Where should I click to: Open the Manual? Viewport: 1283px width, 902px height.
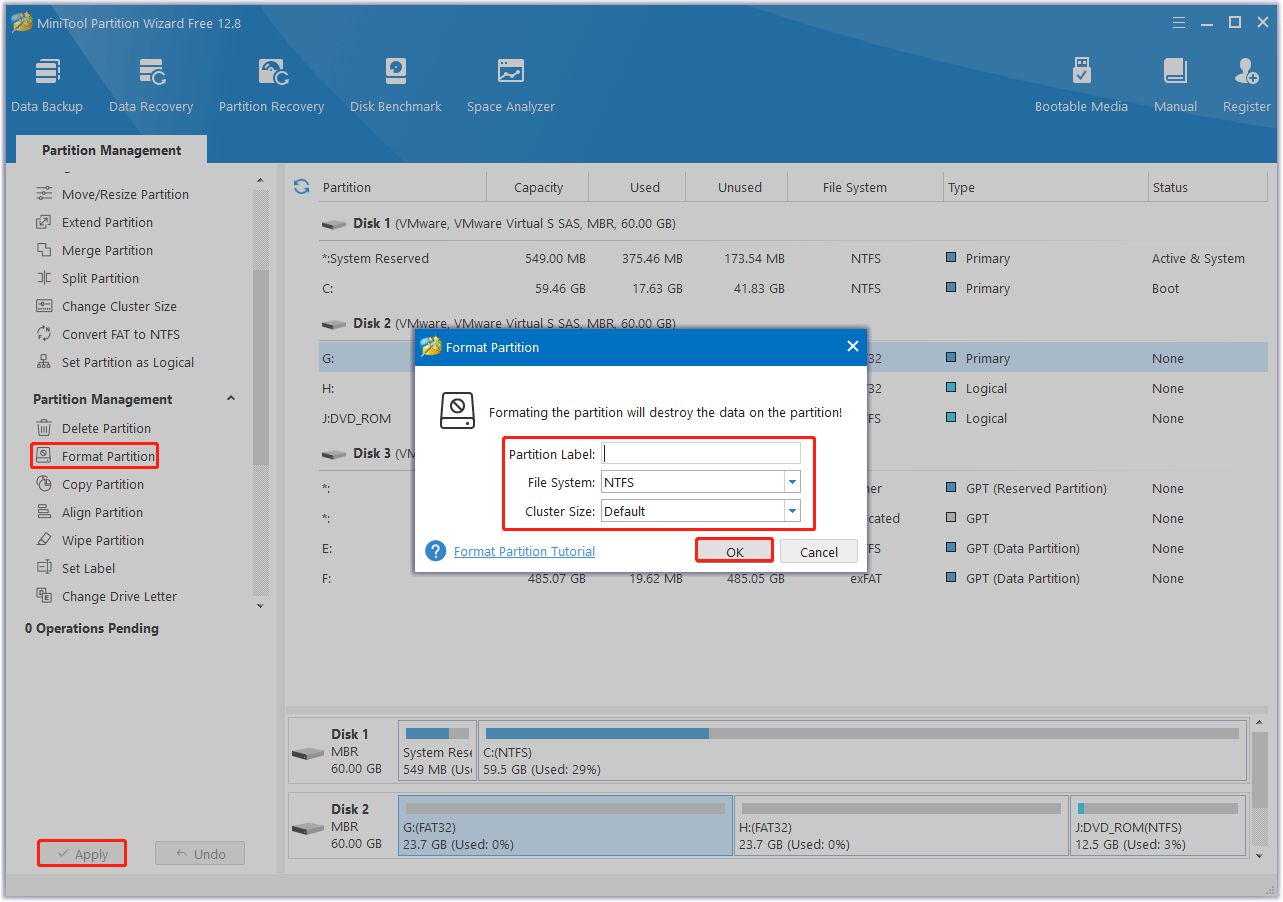click(x=1175, y=82)
